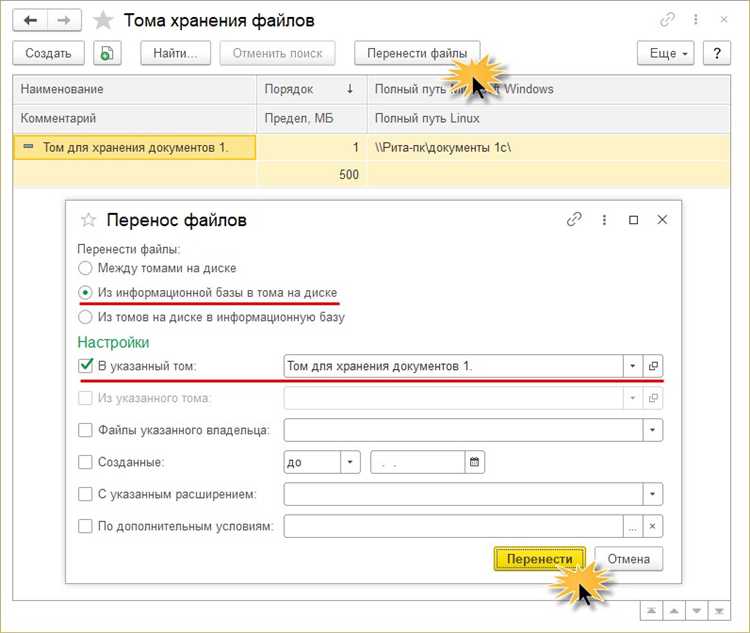Open selected volume with the open-form icon
The height and width of the screenshot is (633, 750).
tap(654, 366)
